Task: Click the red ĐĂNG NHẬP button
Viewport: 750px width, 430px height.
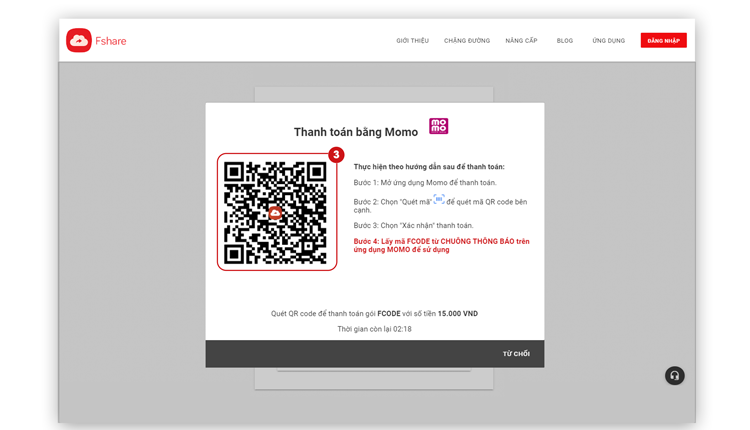Action: (x=663, y=41)
